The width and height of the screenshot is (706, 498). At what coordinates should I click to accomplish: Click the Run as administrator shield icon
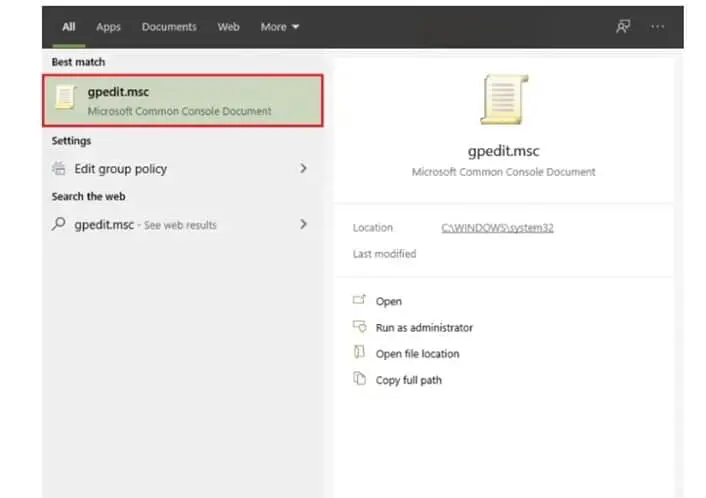(x=359, y=326)
